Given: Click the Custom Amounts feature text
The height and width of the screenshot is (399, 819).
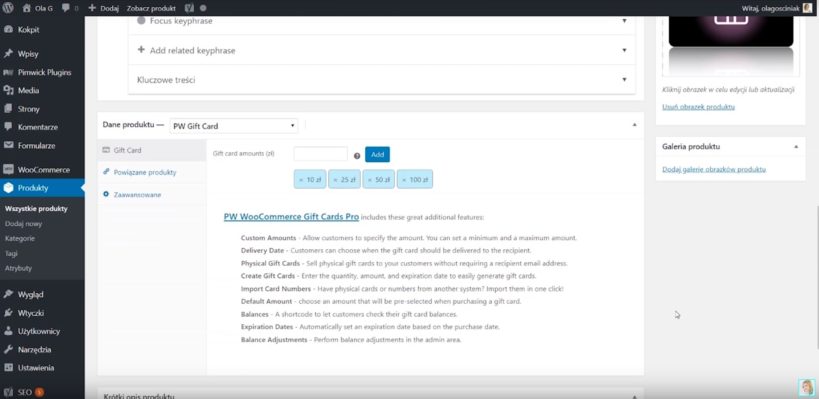Looking at the screenshot, I should pos(408,238).
